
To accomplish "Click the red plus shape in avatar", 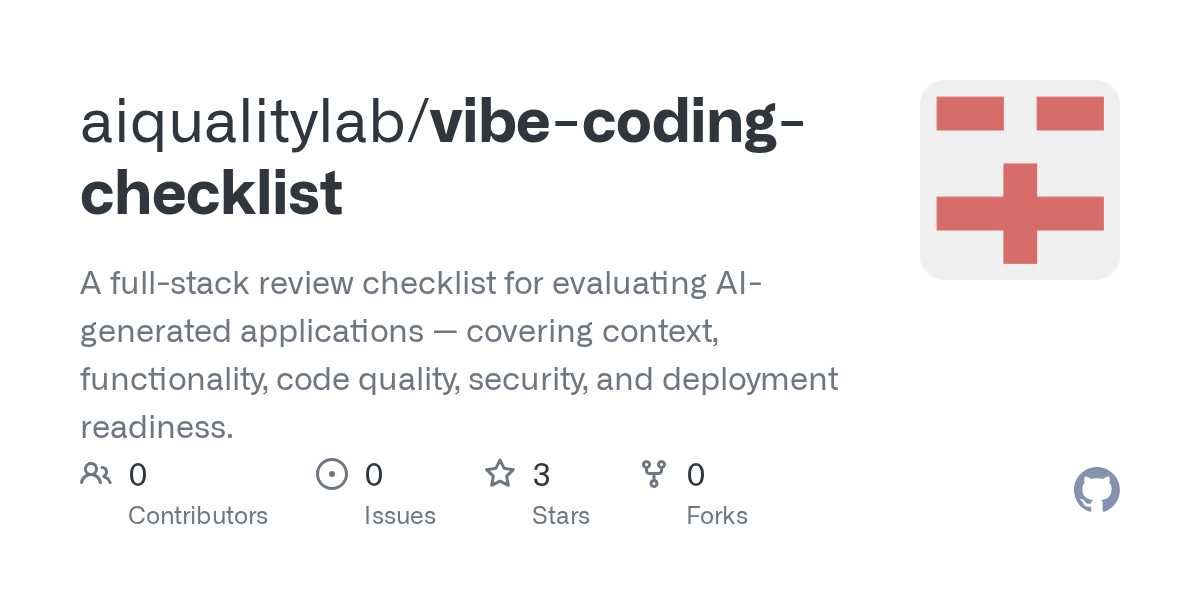I will (x=1020, y=214).
